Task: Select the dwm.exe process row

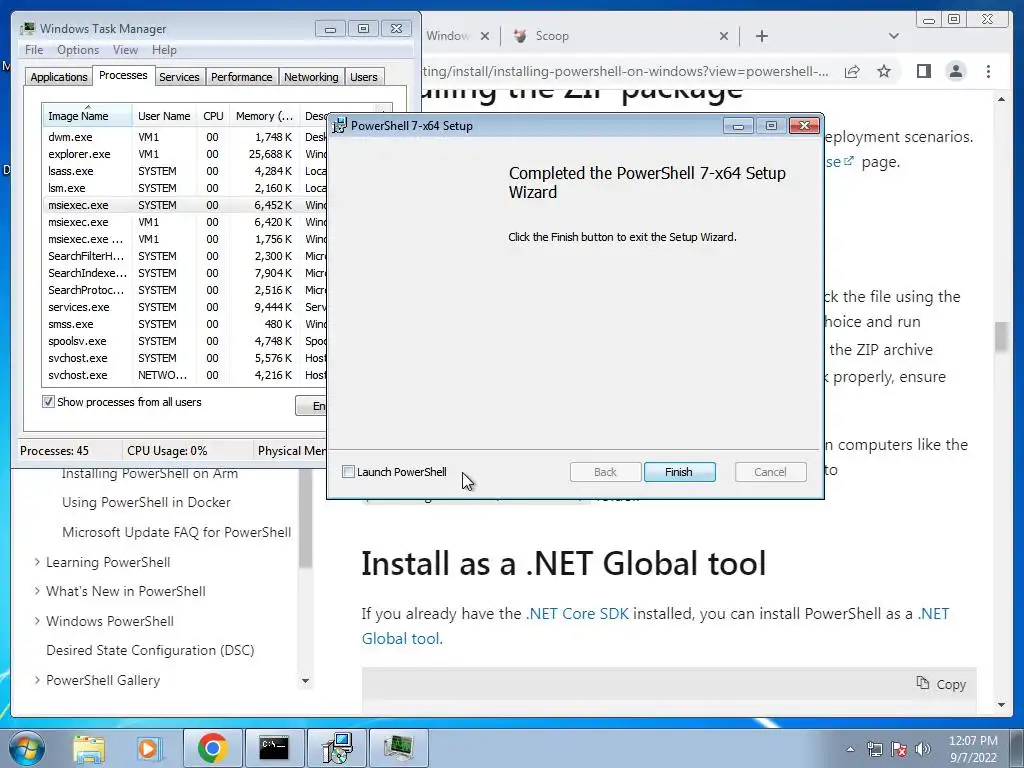Action: coord(184,137)
